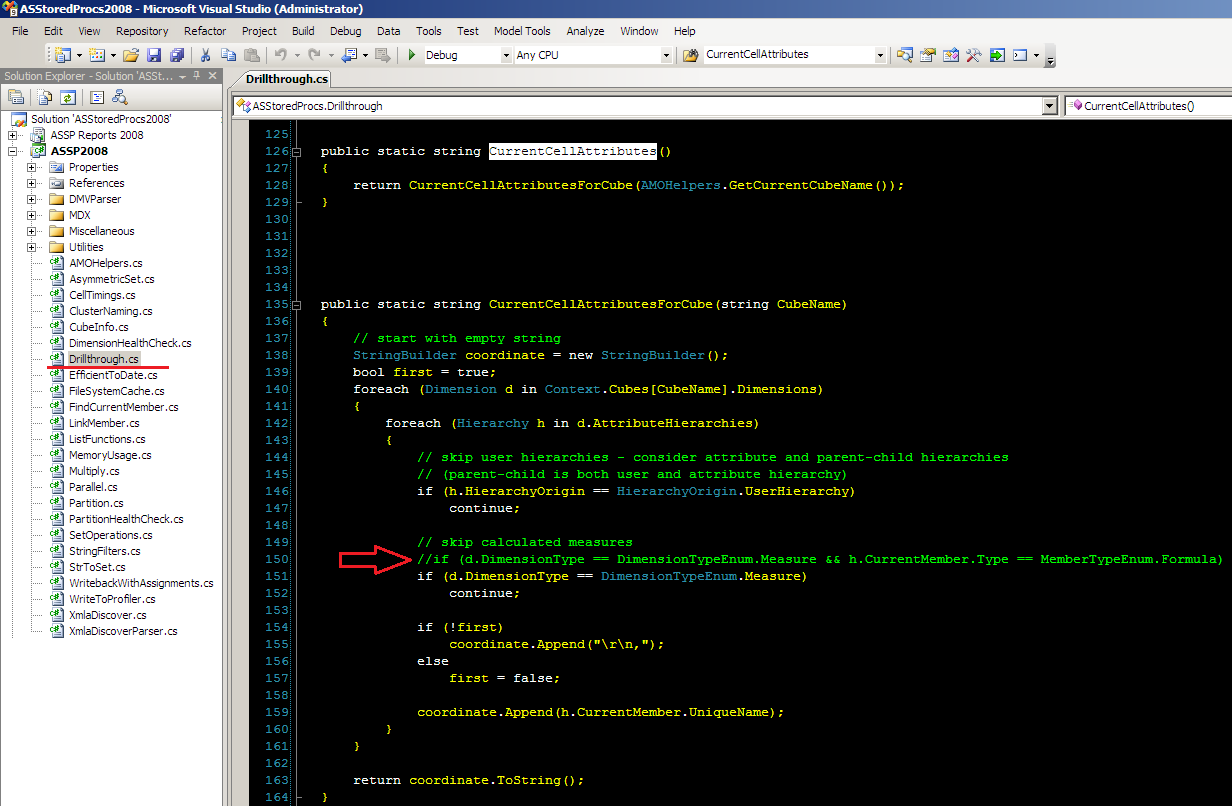Open the Build menu
The width and height of the screenshot is (1232, 806).
(303, 31)
